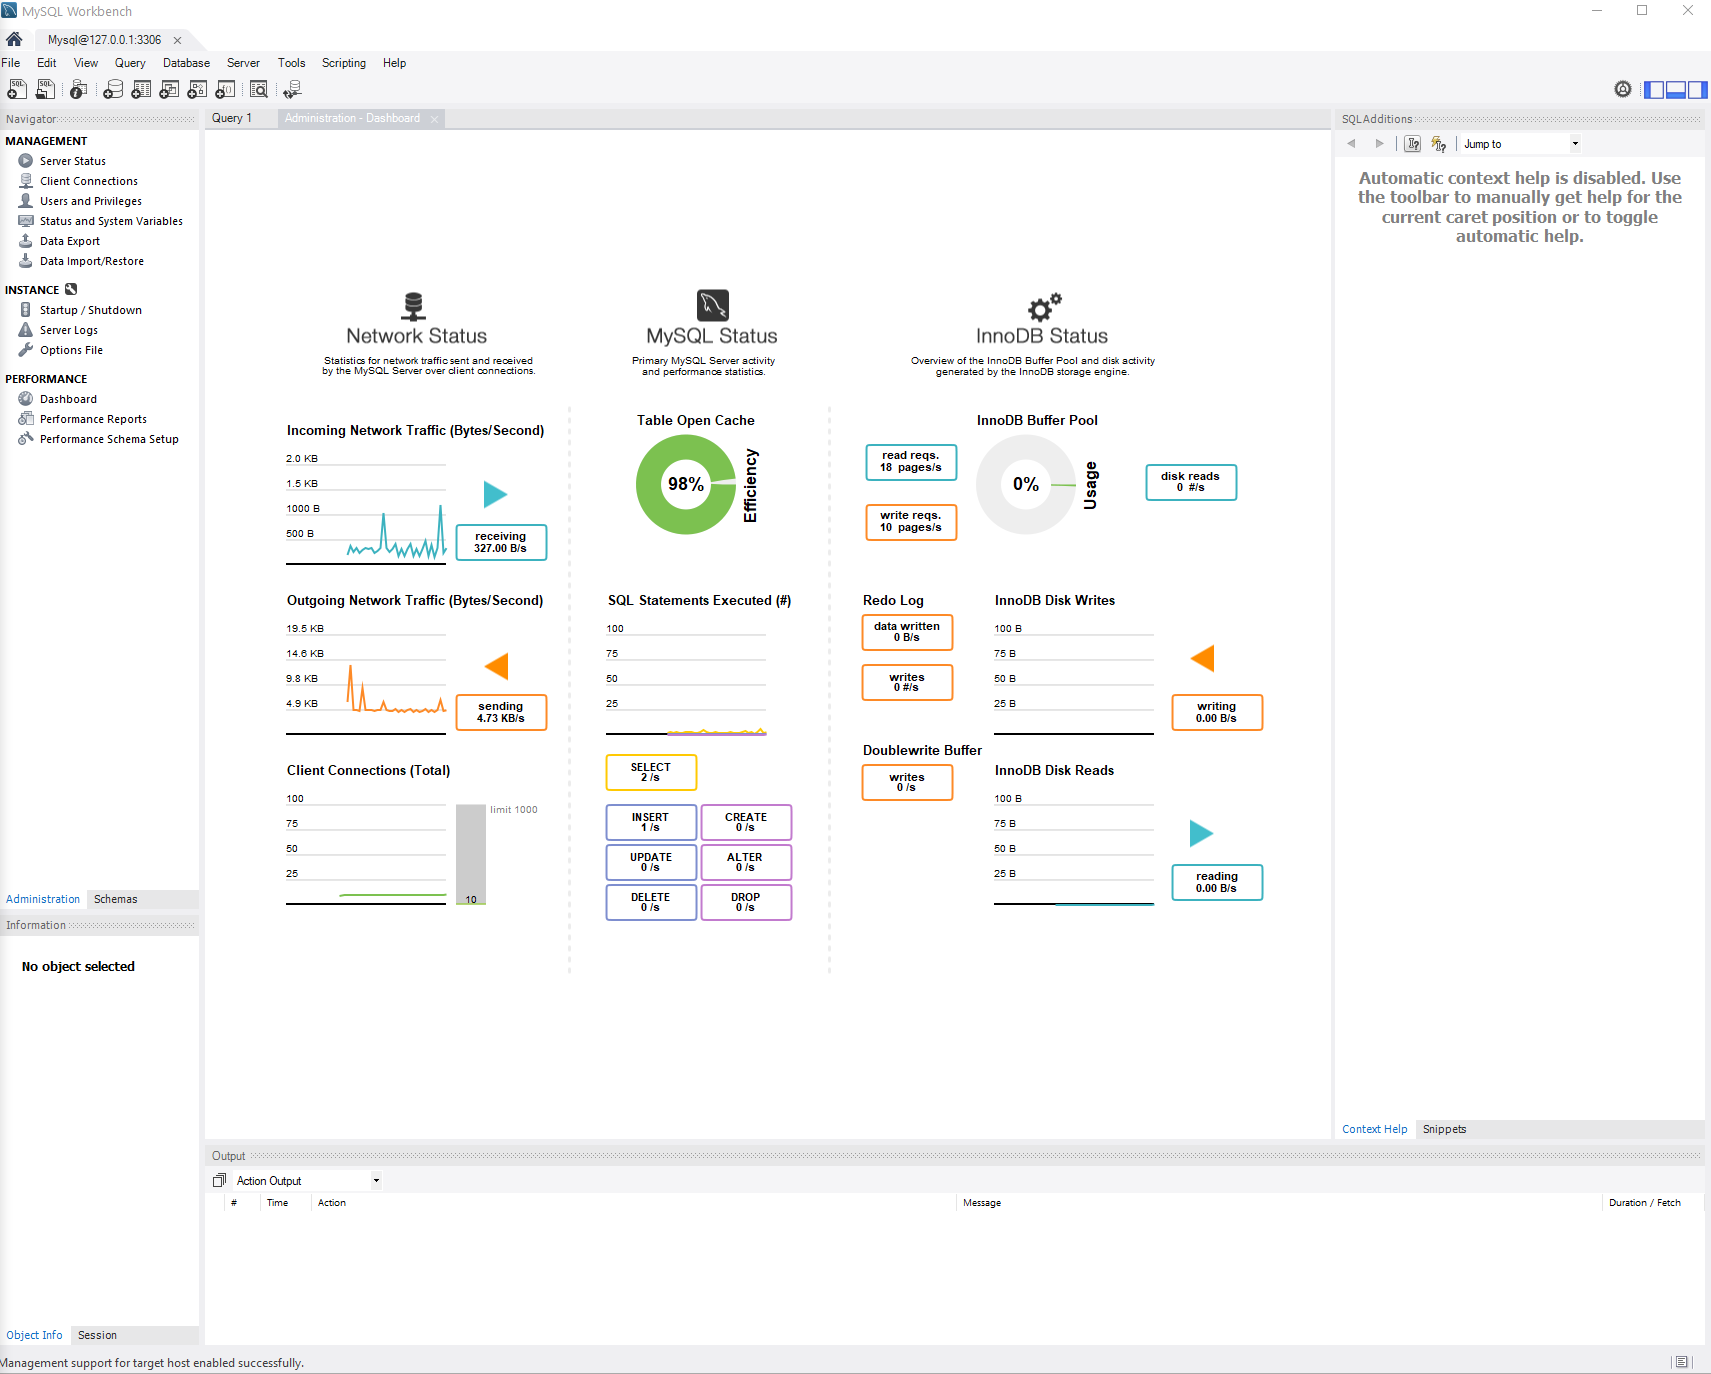Create new function toolbar icon
Image resolution: width=1711 pixels, height=1374 pixels.
225,90
